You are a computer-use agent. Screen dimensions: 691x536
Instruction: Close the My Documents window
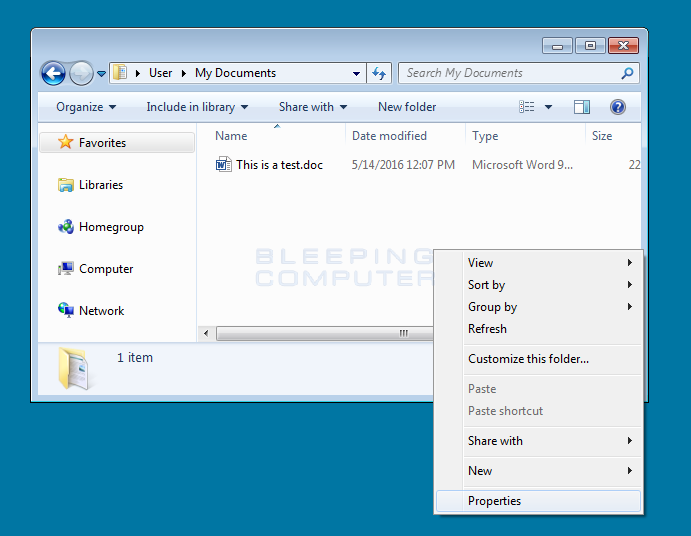(623, 45)
